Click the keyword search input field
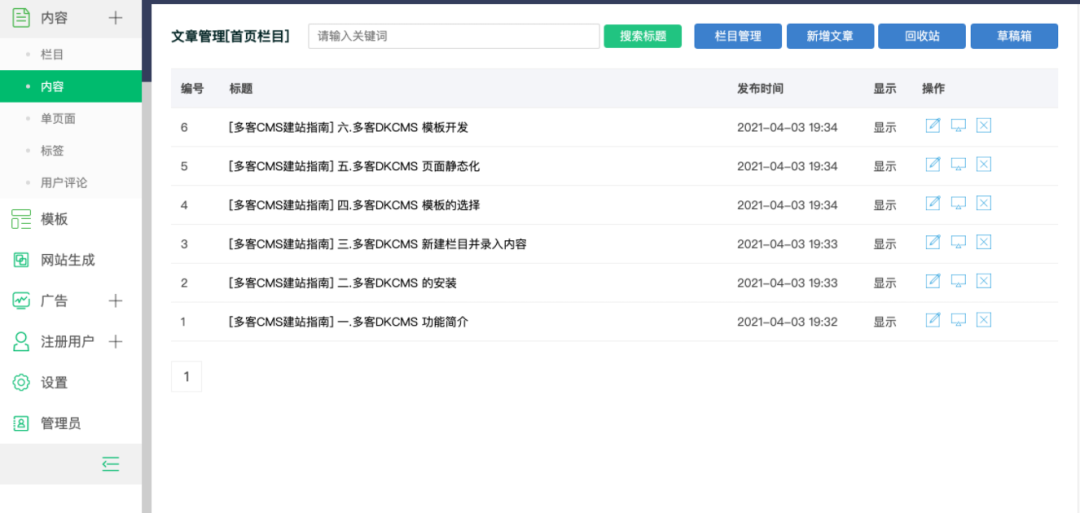Screen dimensions: 1080x513 [x=454, y=36]
